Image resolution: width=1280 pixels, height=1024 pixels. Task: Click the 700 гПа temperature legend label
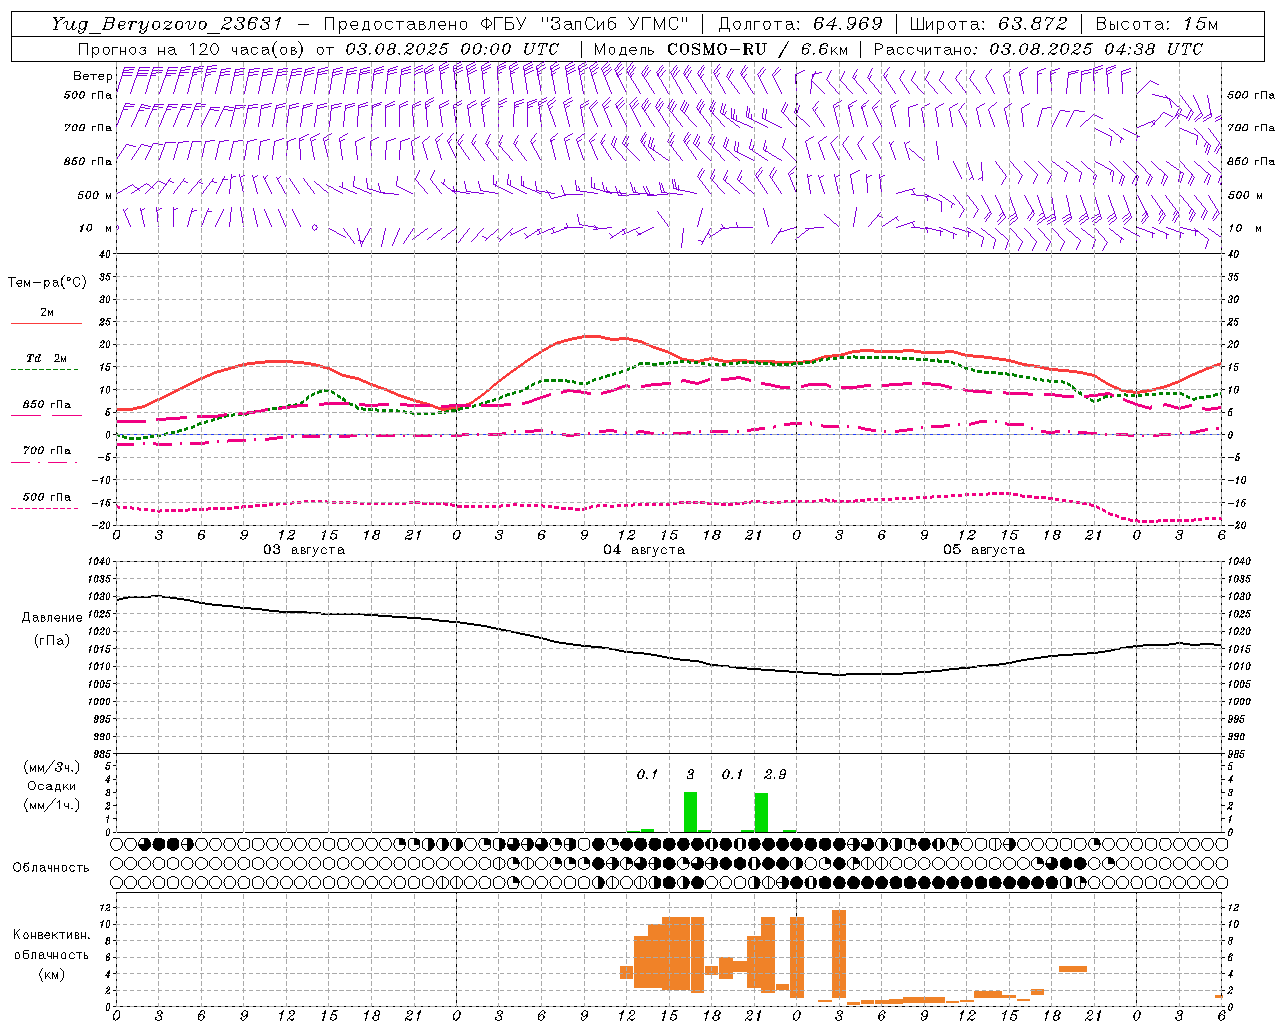click(46, 451)
